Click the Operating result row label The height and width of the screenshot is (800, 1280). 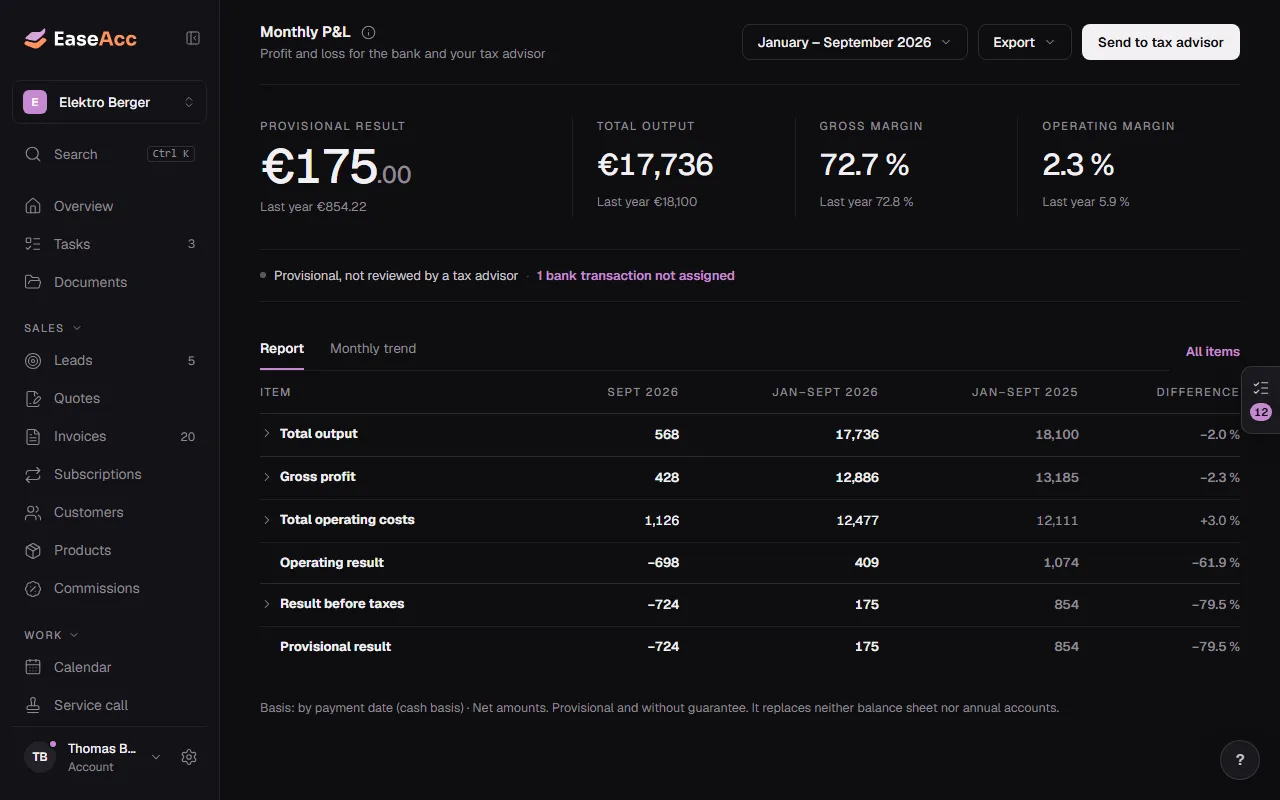pos(332,563)
